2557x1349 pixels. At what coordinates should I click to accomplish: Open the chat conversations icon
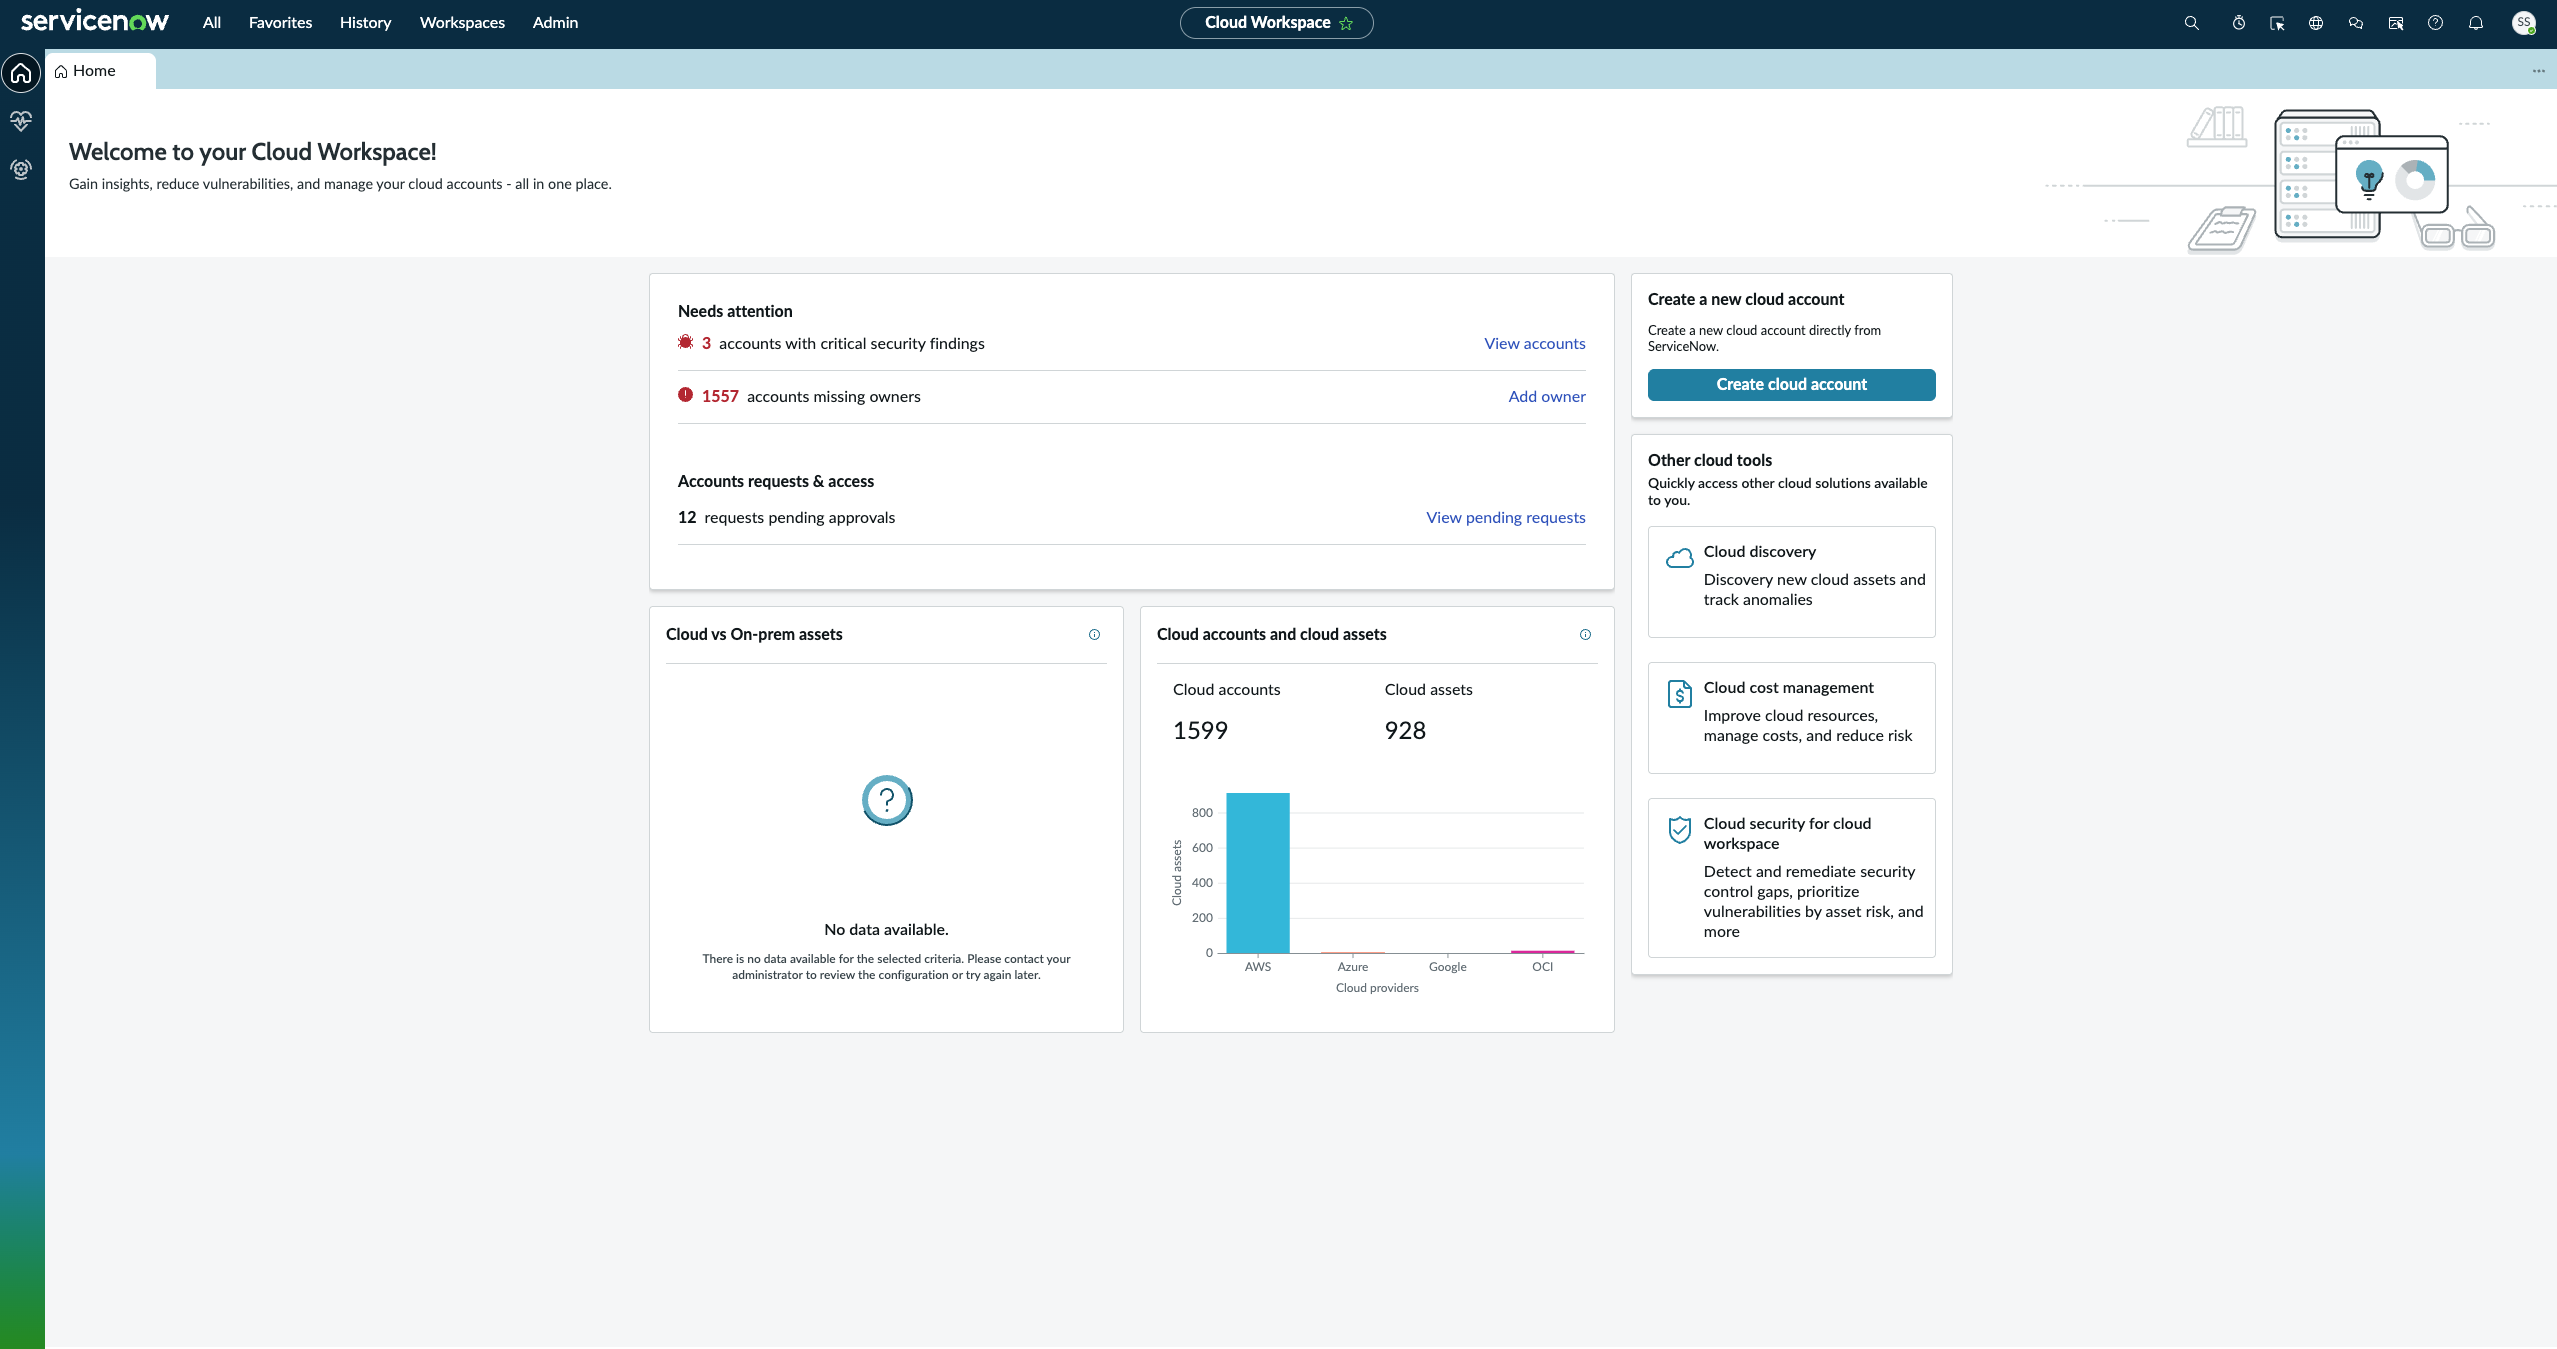2356,23
